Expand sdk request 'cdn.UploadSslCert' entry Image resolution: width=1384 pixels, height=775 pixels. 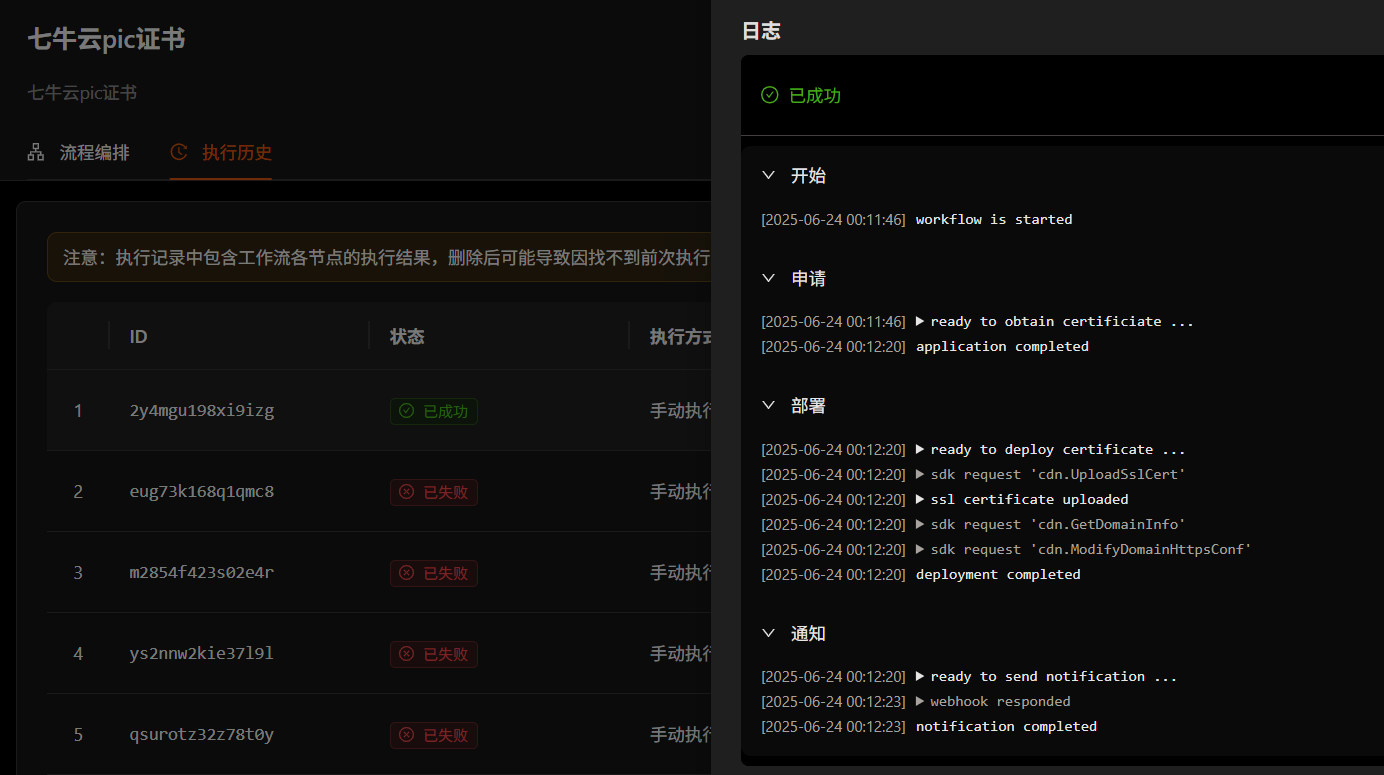[x=920, y=475]
